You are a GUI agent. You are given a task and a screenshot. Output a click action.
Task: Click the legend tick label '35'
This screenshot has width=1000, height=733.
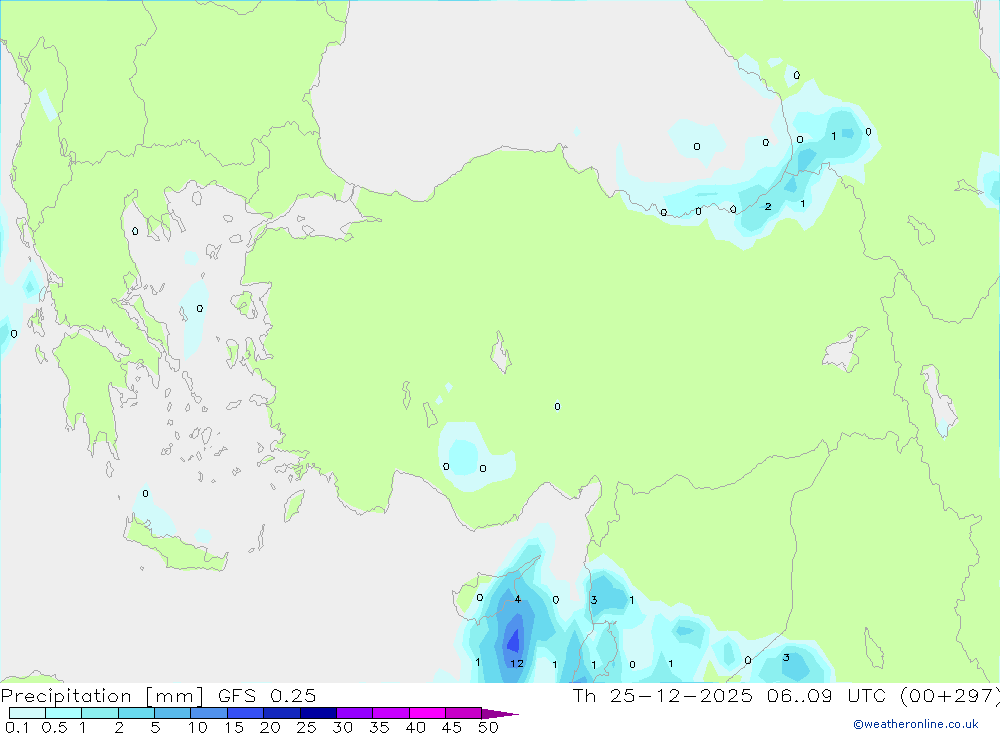pos(379,727)
